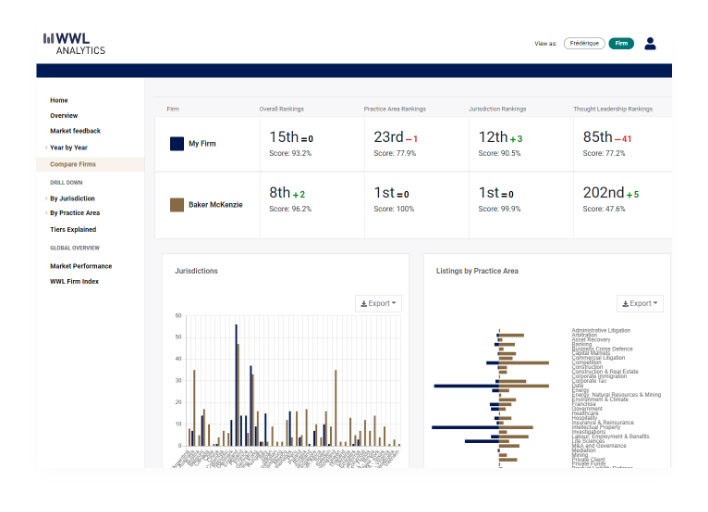Open the Overview section
Screen dimensions: 708x512
click(x=64, y=116)
